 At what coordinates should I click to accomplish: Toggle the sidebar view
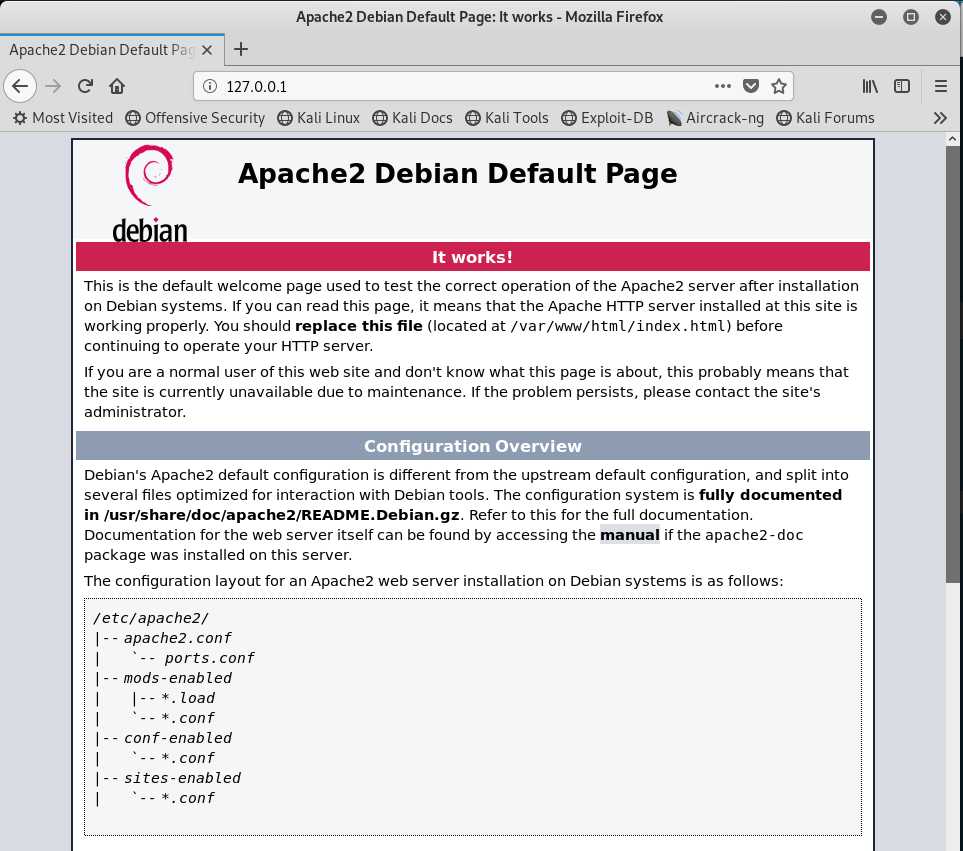click(902, 86)
